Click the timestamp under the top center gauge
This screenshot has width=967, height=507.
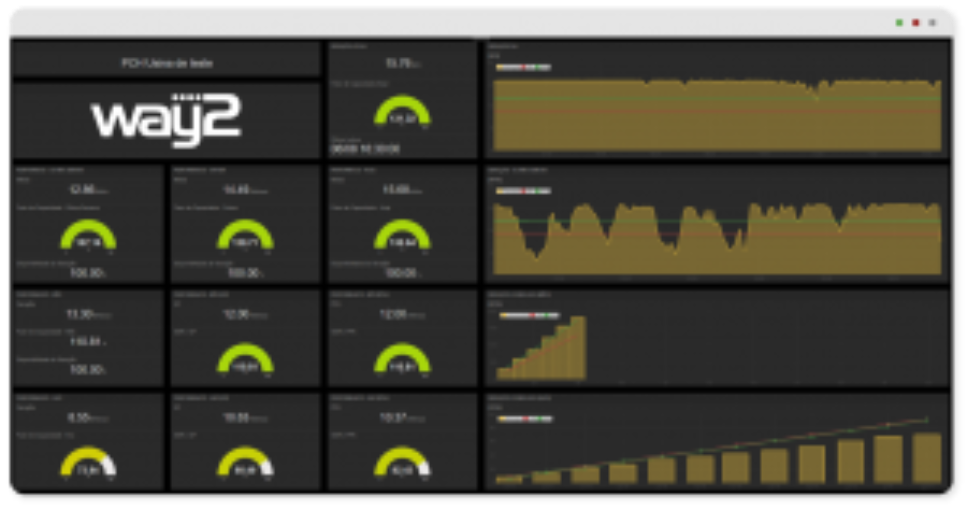pos(365,149)
